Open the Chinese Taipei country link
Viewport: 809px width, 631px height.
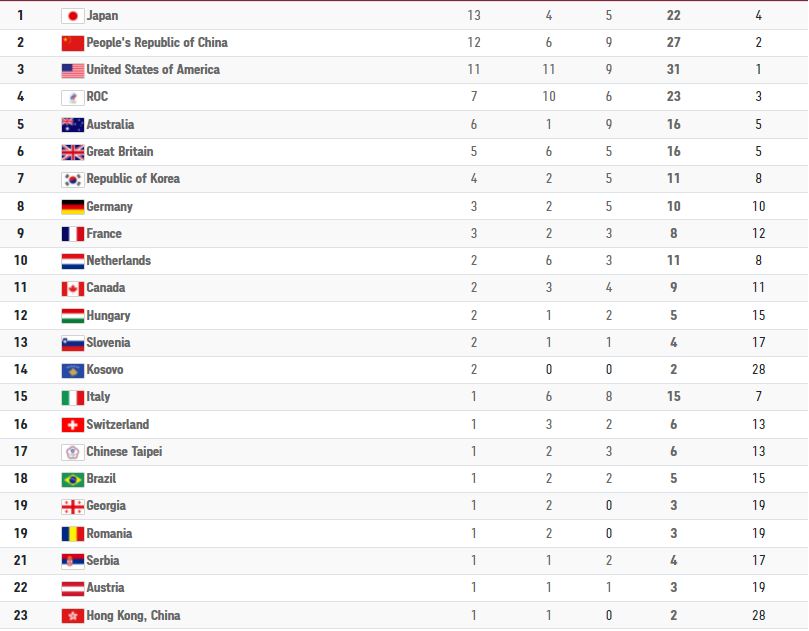[124, 452]
